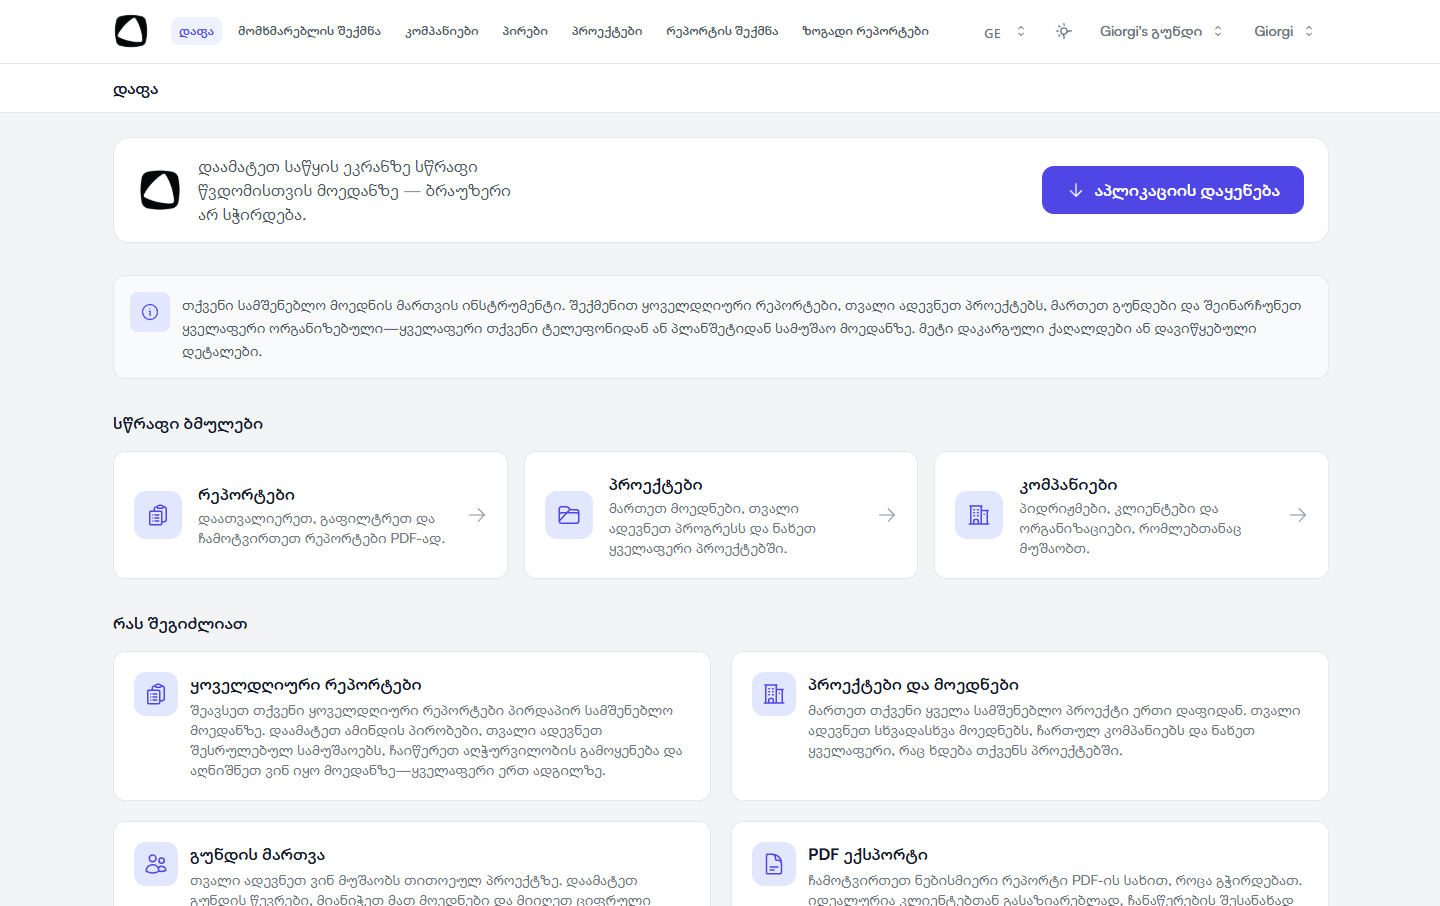Click the აპლიკაციის დაყენება button
1440x906 pixels.
(1172, 189)
